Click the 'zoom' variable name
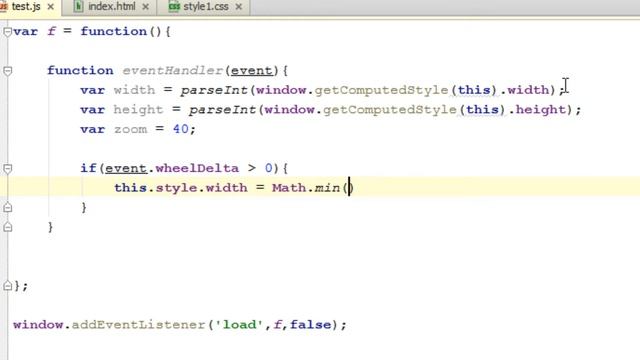 tap(130, 129)
